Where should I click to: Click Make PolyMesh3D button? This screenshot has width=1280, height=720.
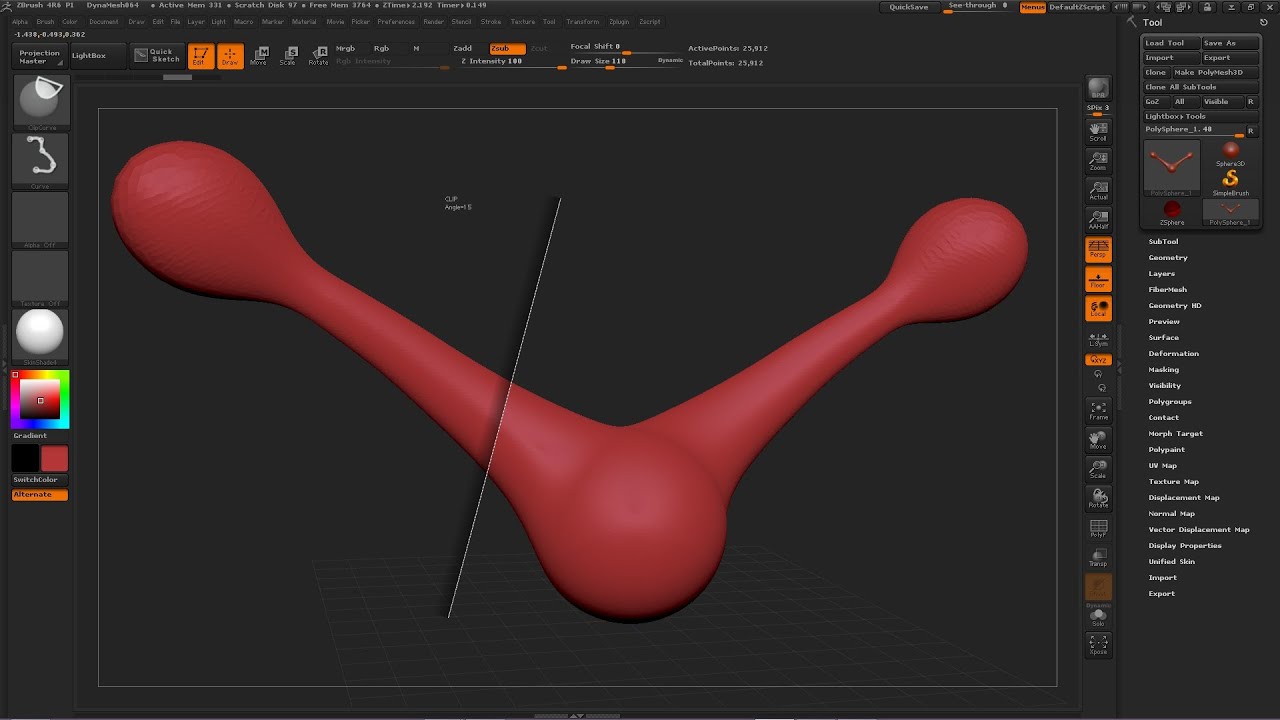click(x=1215, y=72)
